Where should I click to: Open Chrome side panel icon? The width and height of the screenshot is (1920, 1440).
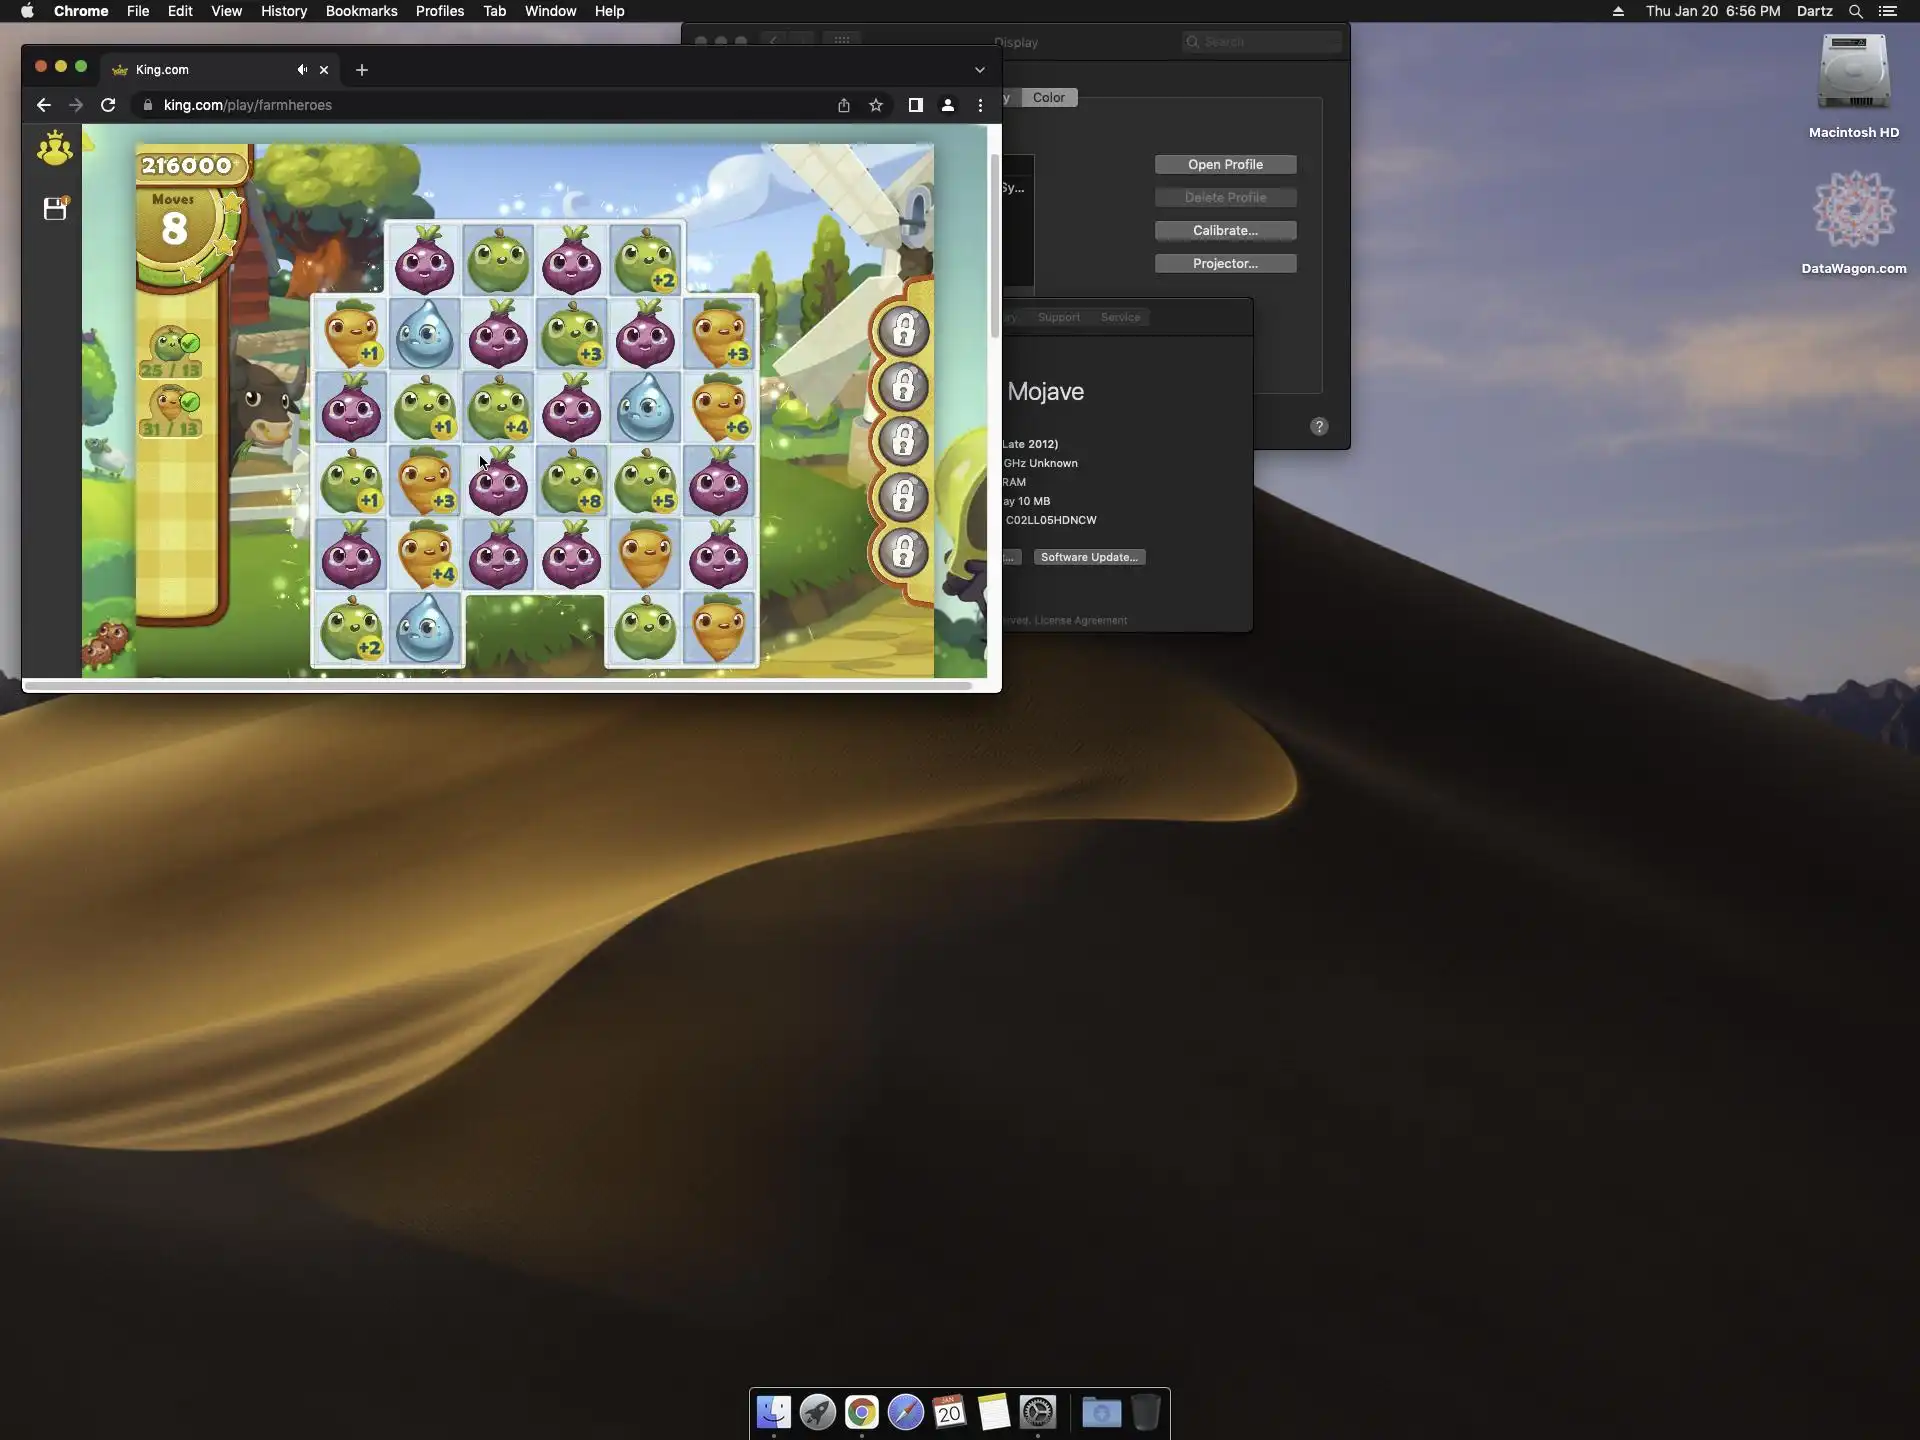coord(915,105)
